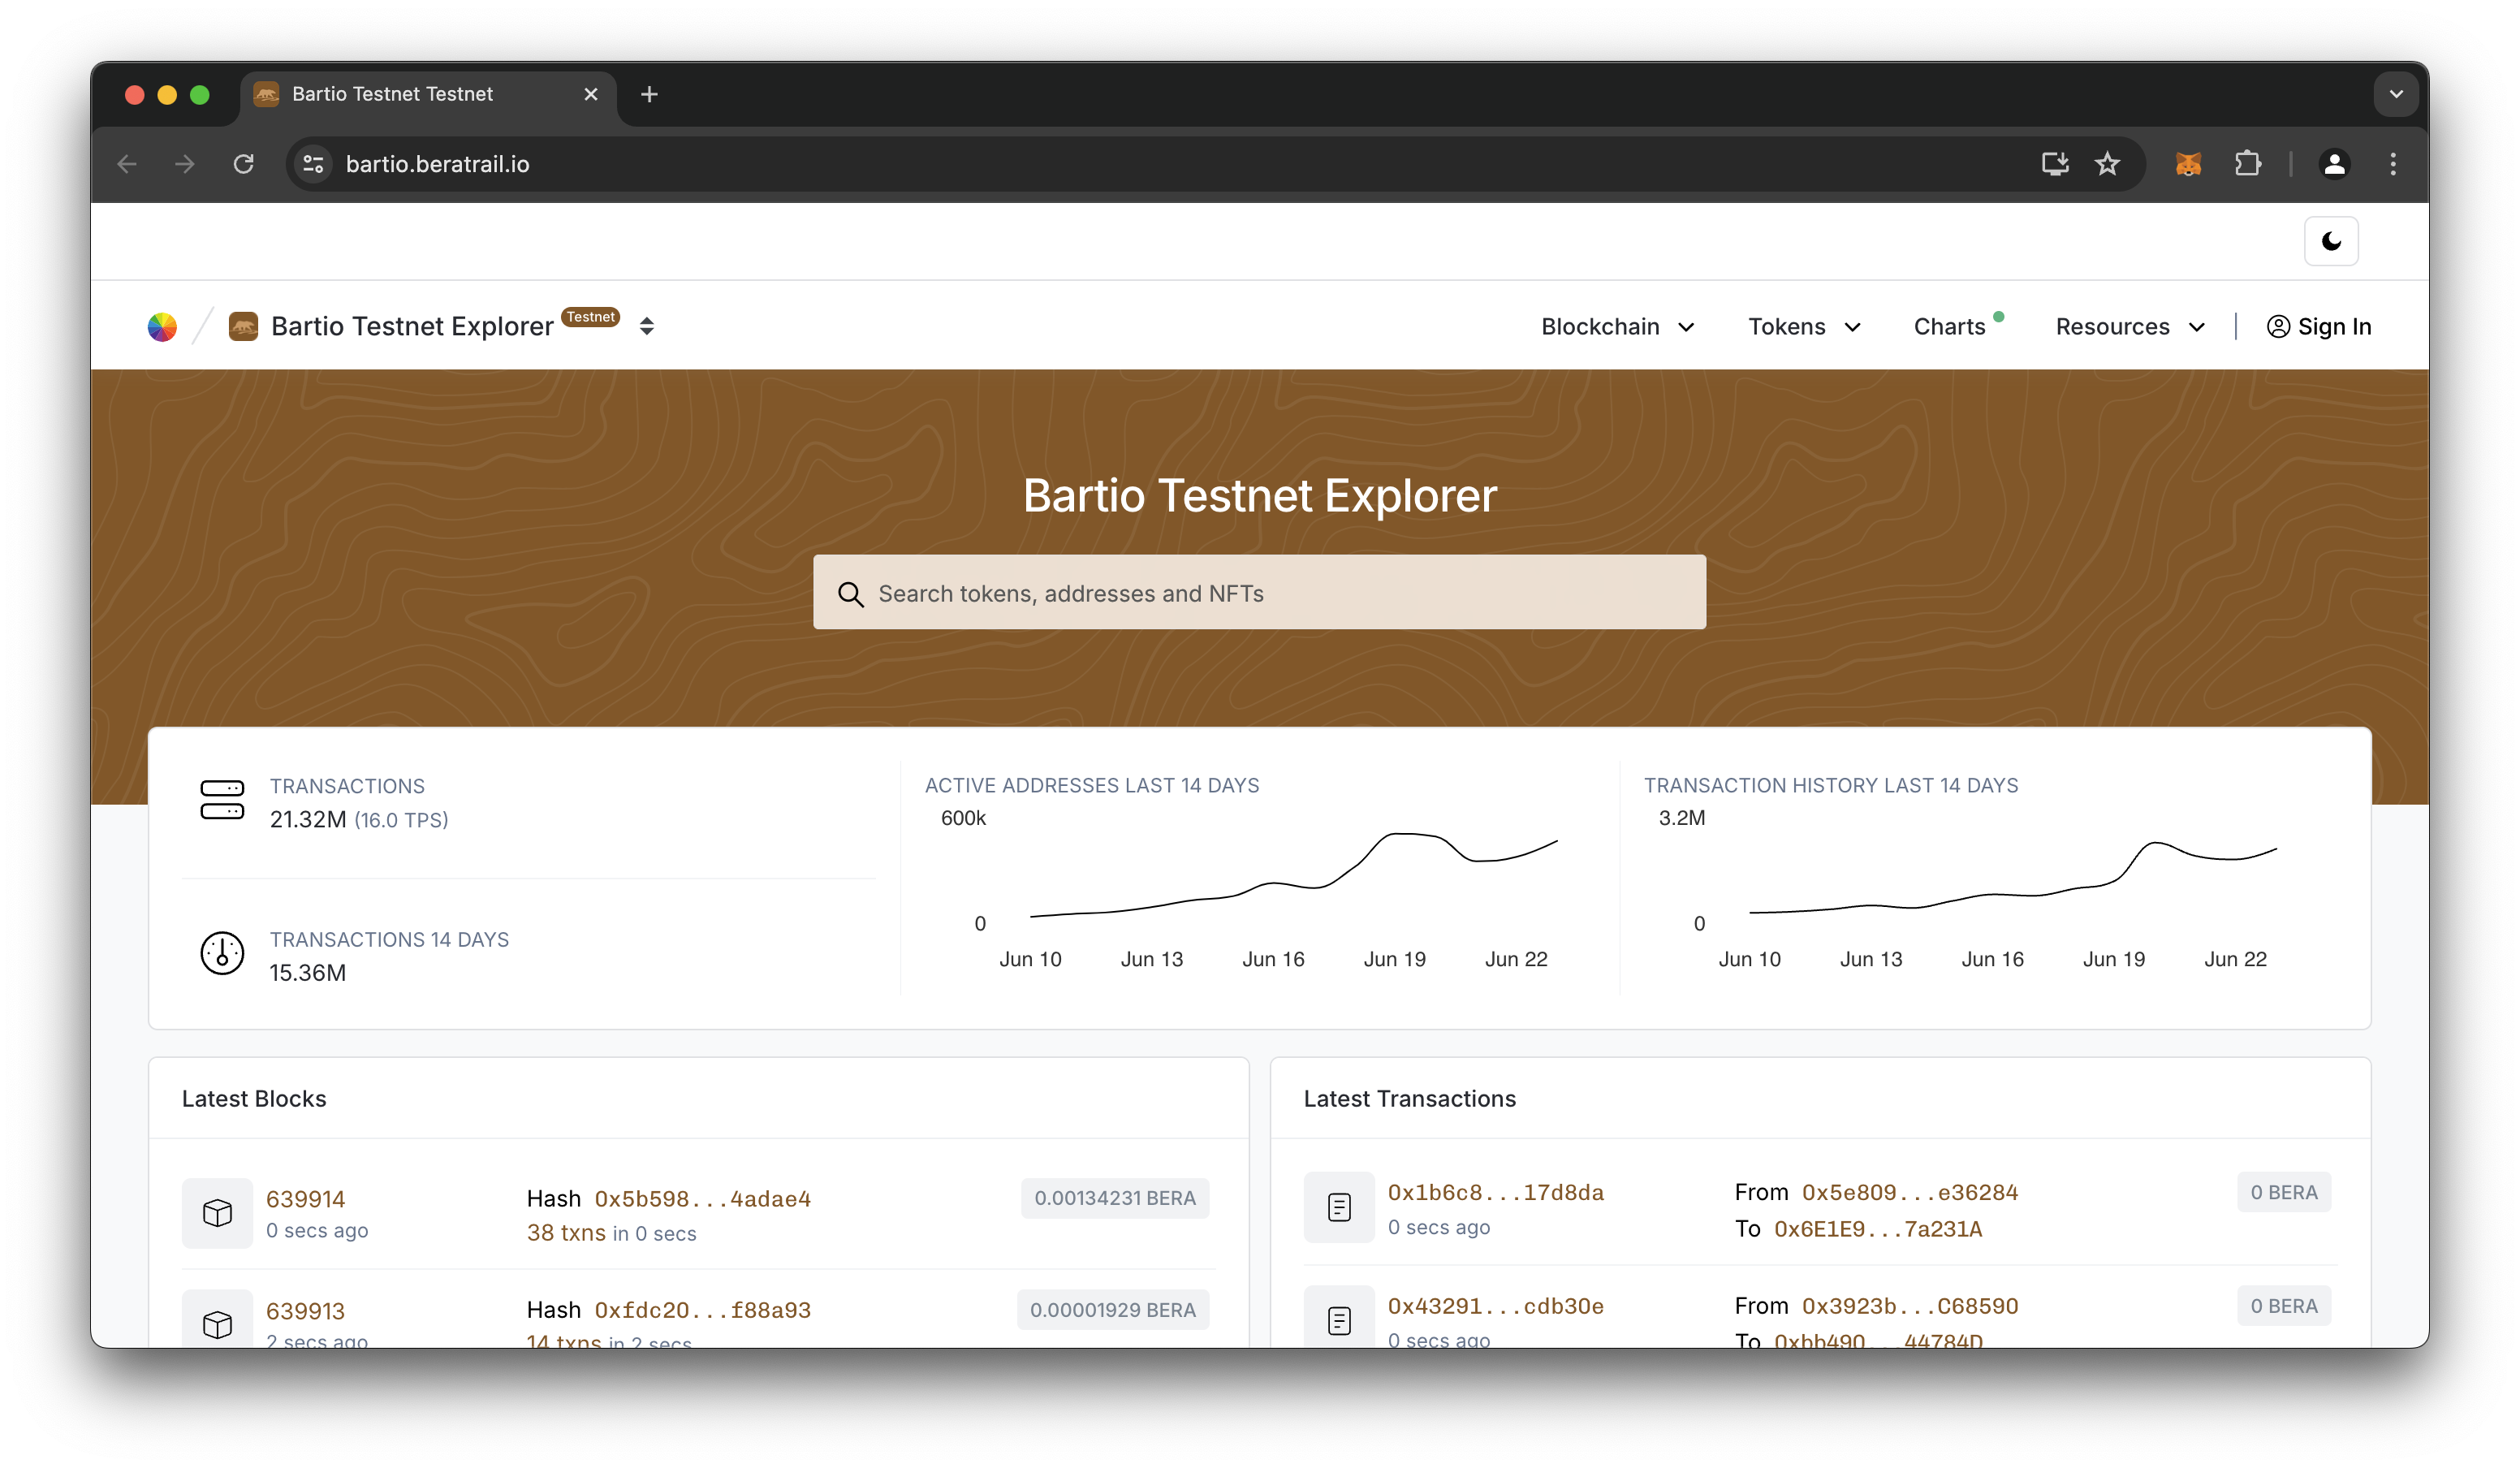This screenshot has width=2520, height=1468.
Task: Close the Bartio Testnet Testnet tab
Action: point(591,94)
